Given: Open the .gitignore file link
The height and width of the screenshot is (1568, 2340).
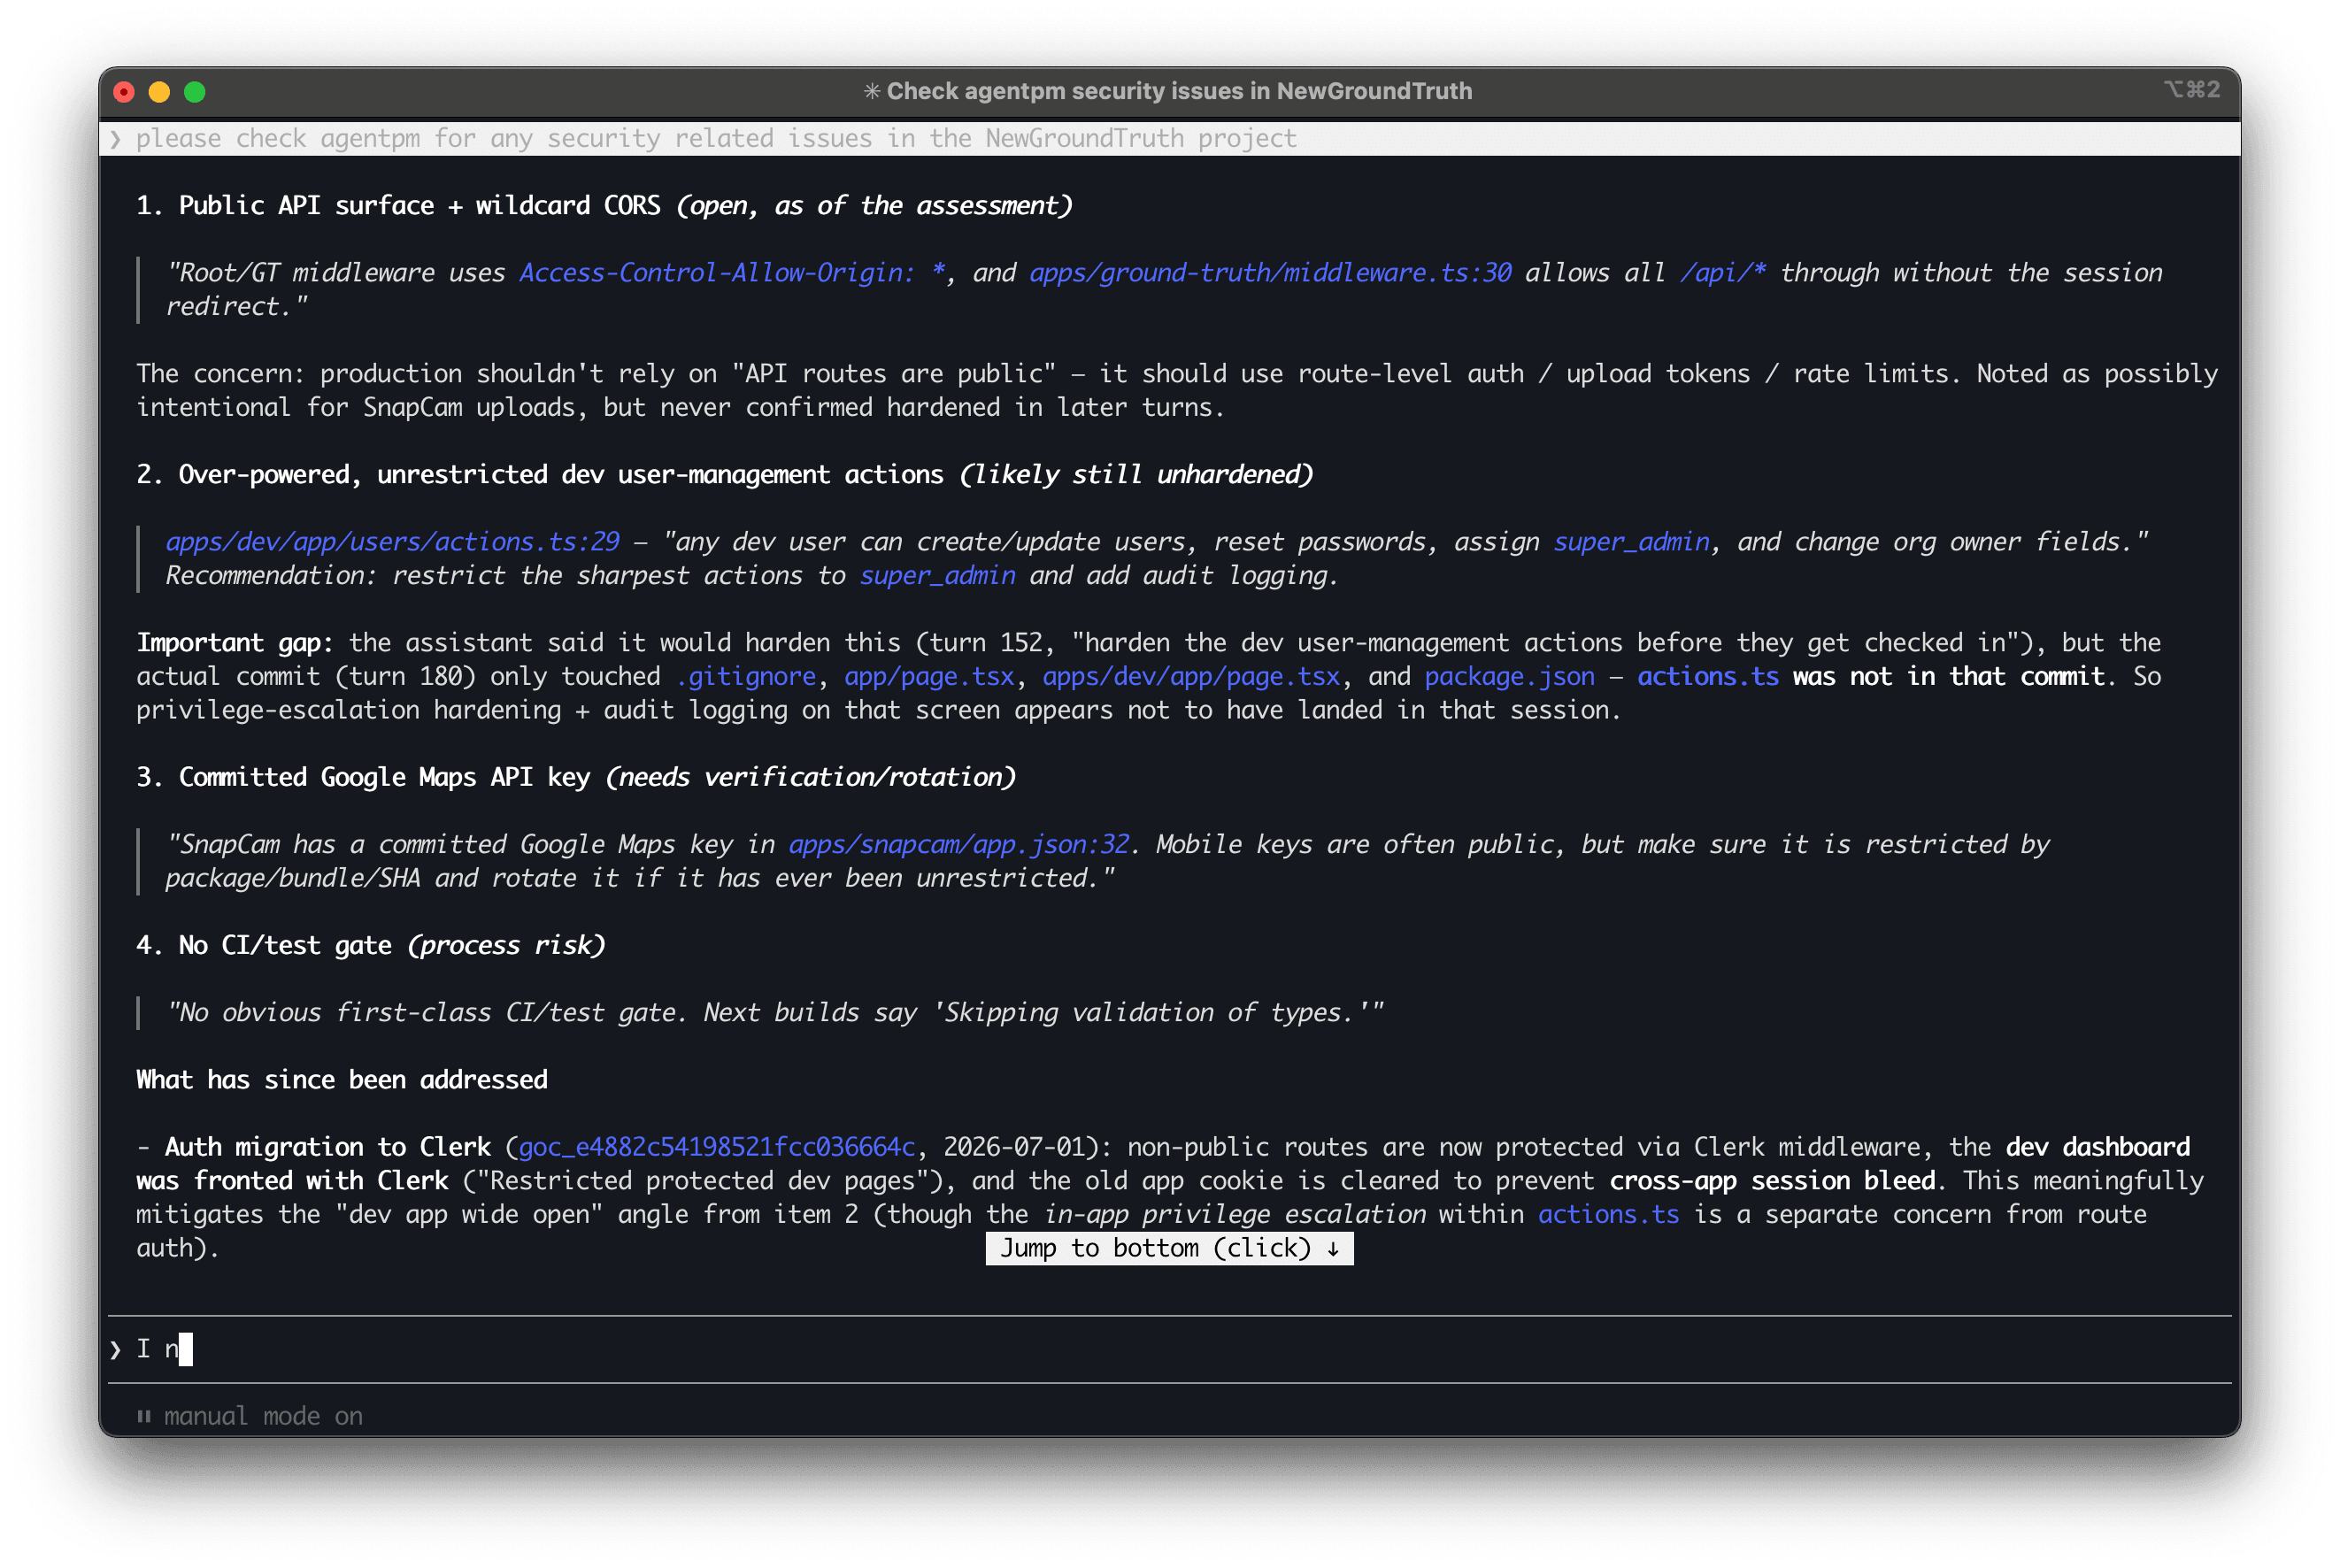Looking at the screenshot, I should click(x=746, y=677).
